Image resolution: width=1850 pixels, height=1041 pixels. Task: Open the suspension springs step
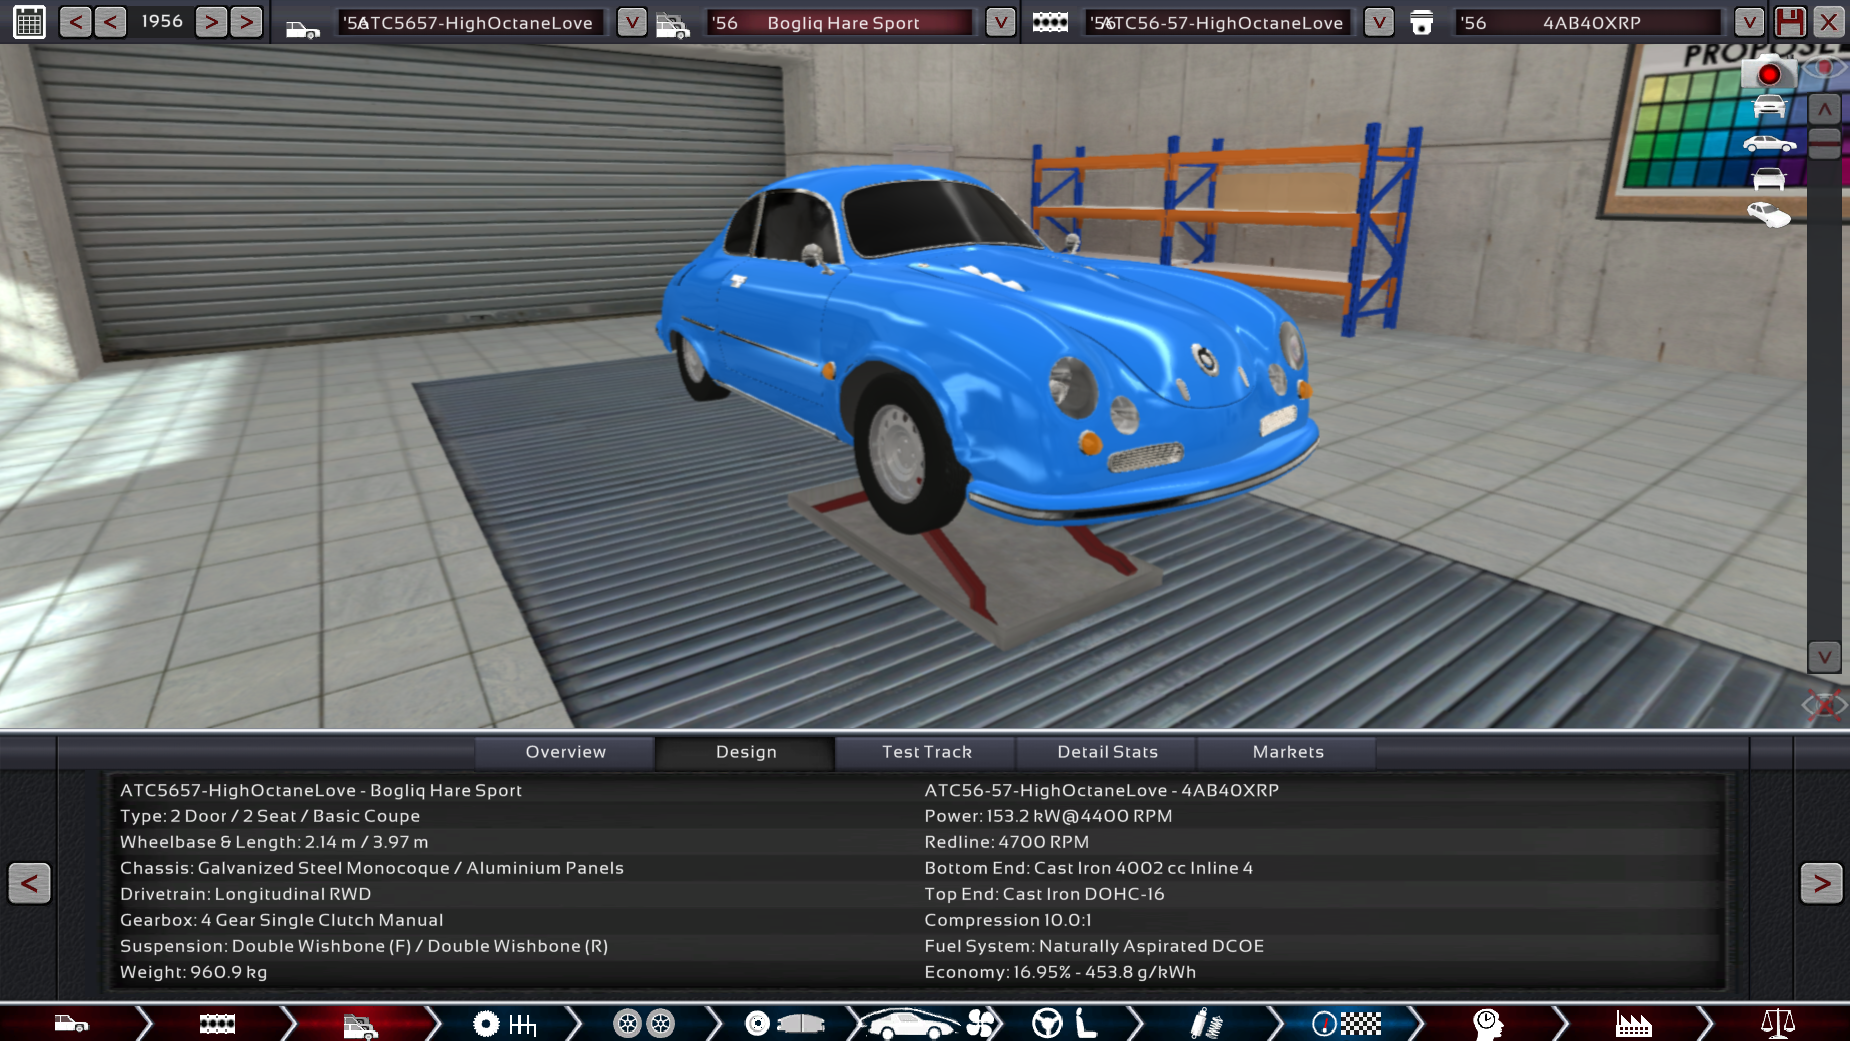click(1207, 1023)
